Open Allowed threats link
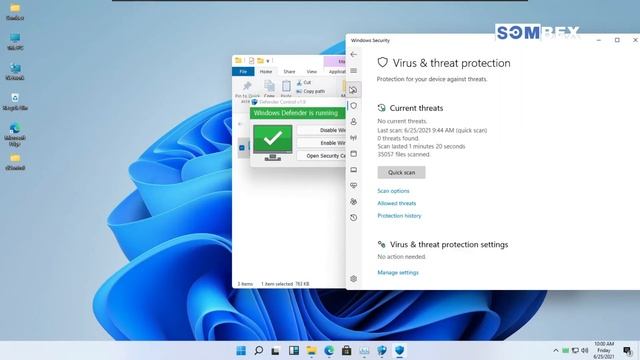This screenshot has height=360, width=640. (x=396, y=203)
